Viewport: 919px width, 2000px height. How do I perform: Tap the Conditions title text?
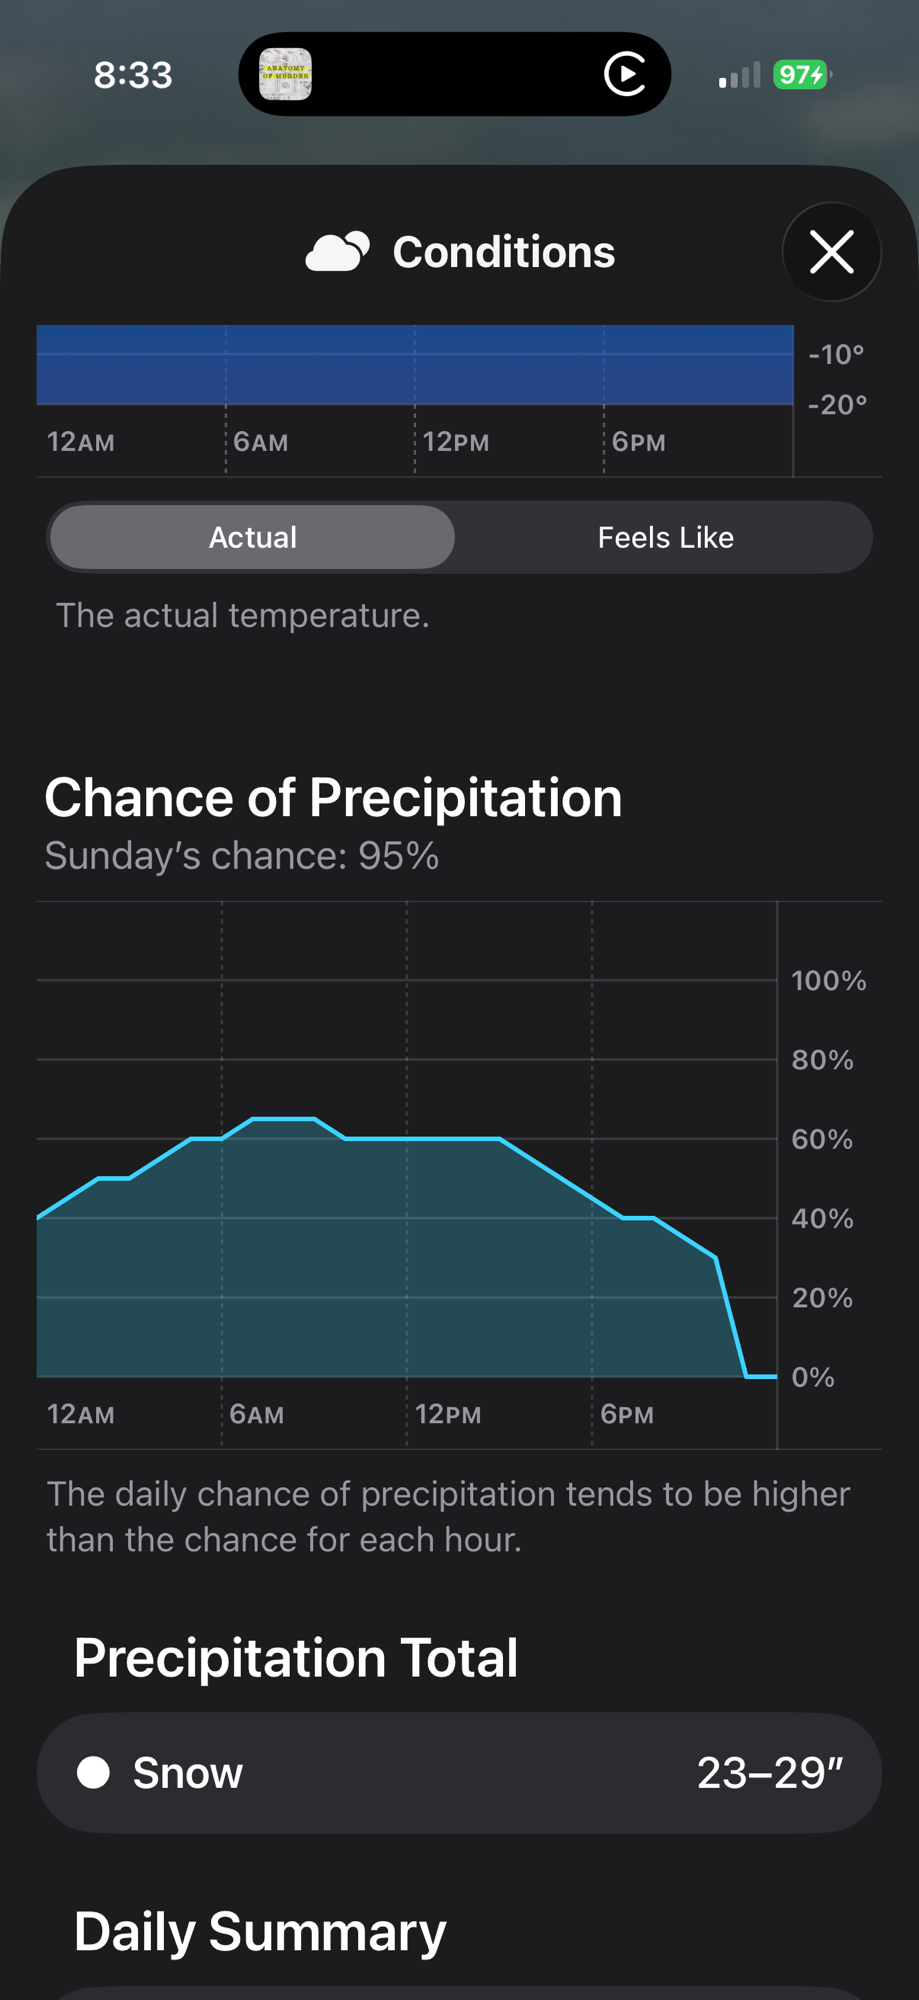(x=503, y=252)
